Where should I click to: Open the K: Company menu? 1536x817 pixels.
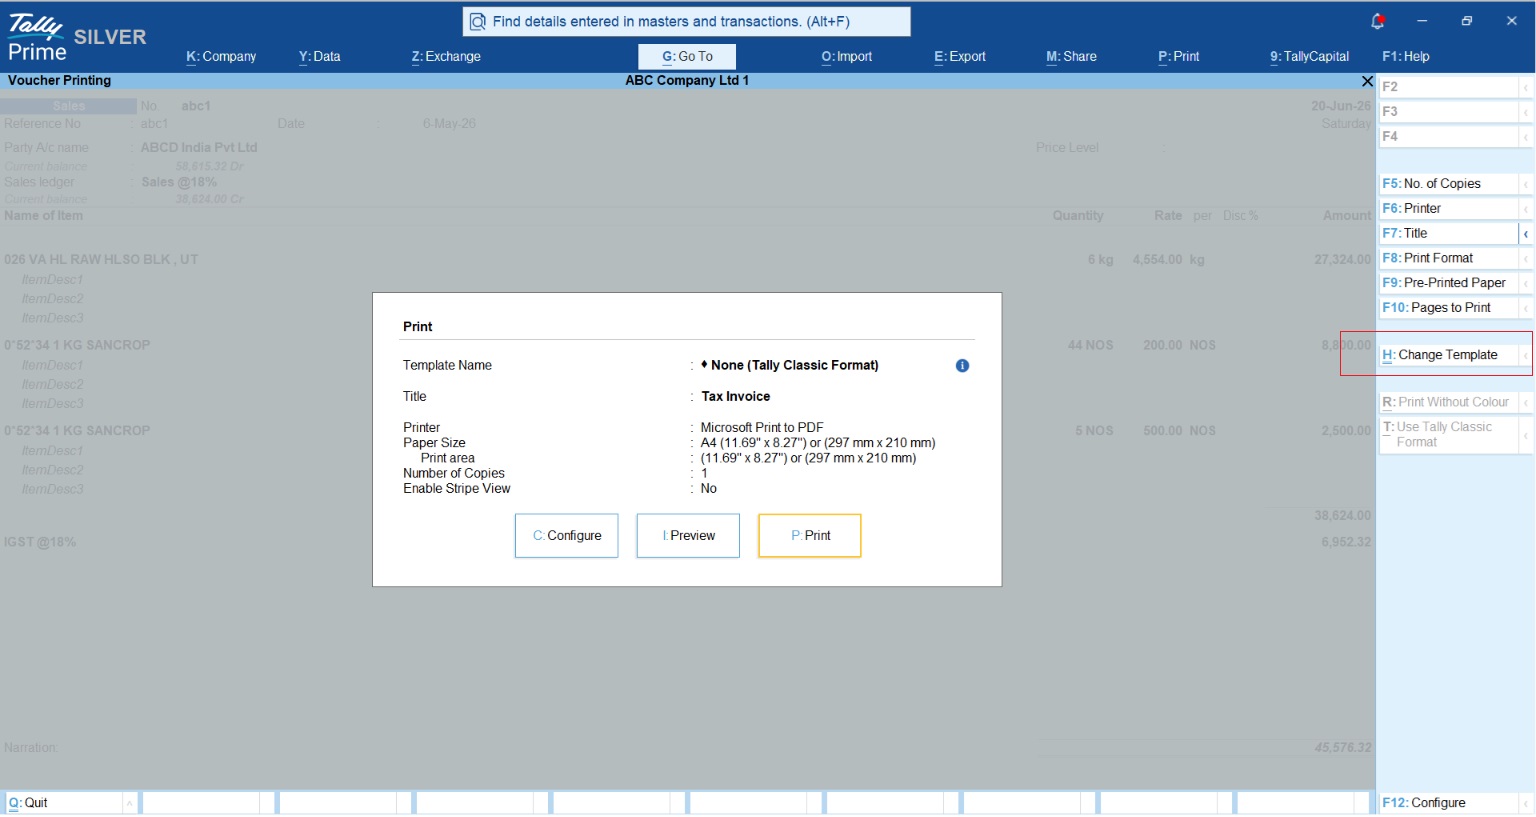coord(221,57)
